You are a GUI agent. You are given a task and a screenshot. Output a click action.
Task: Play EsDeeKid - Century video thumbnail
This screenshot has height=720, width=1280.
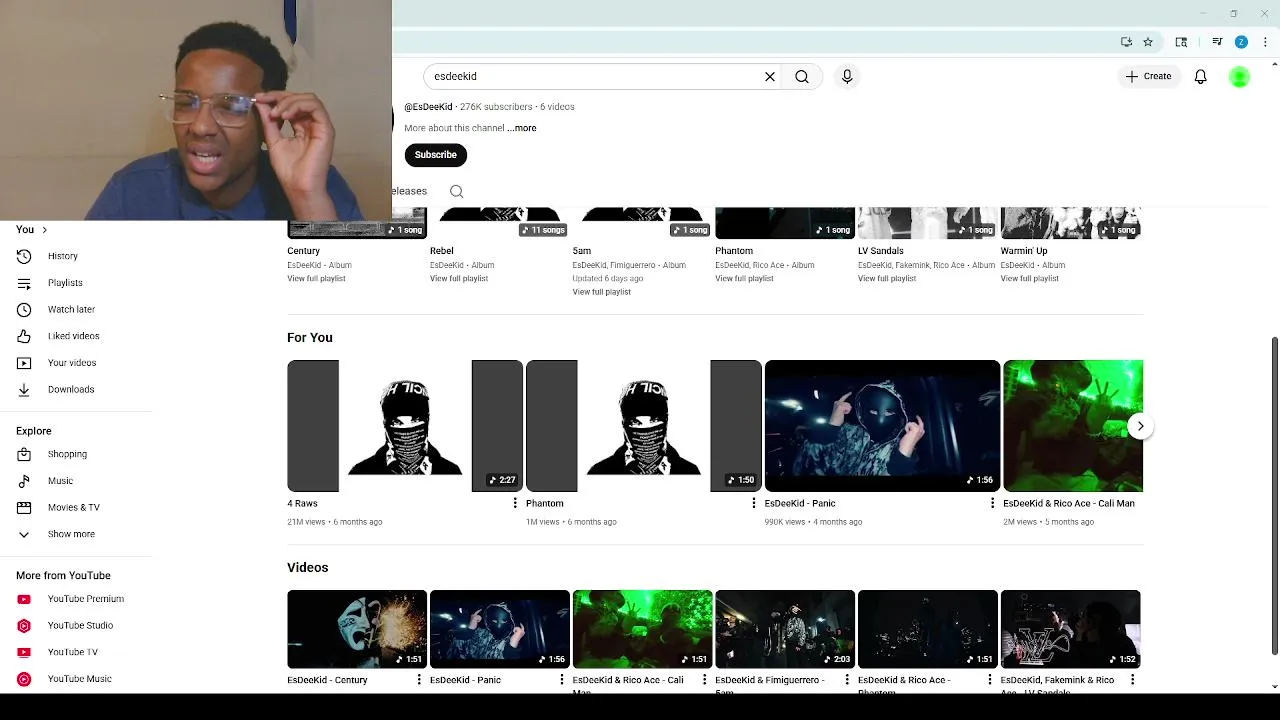click(357, 629)
